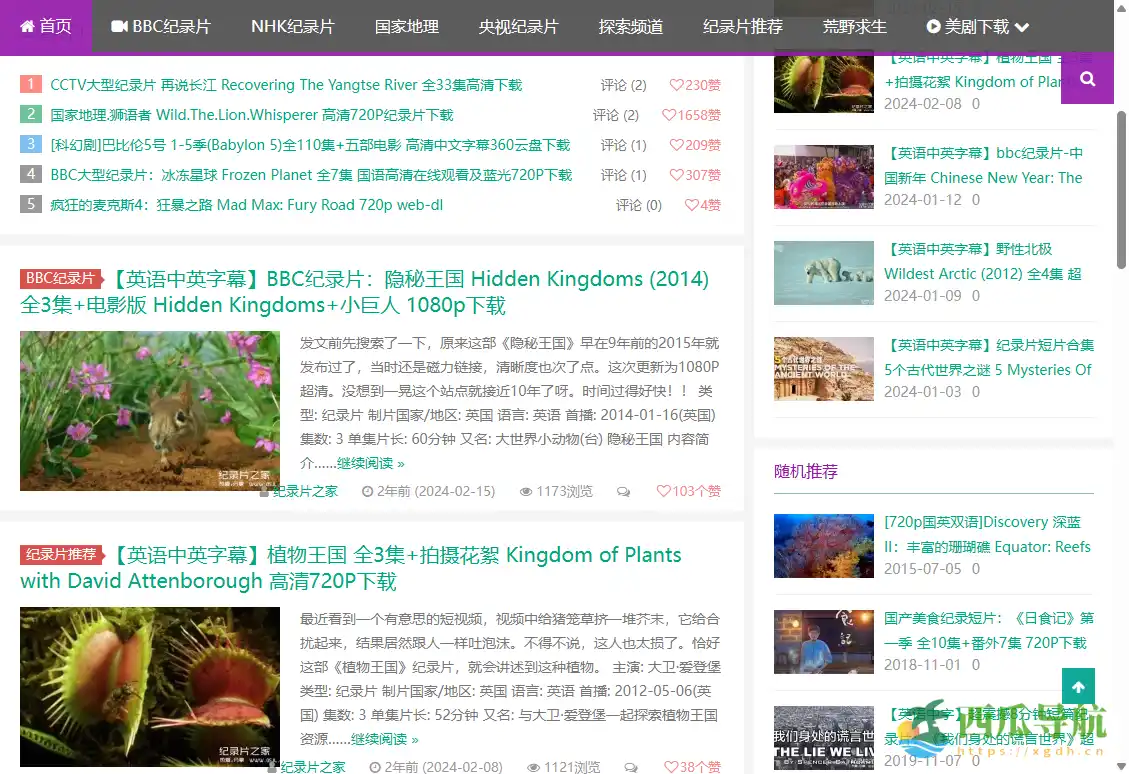Open the 评论 (2) comments link on Recovering The Yangtse River
This screenshot has height=774, width=1129.
coord(623,85)
